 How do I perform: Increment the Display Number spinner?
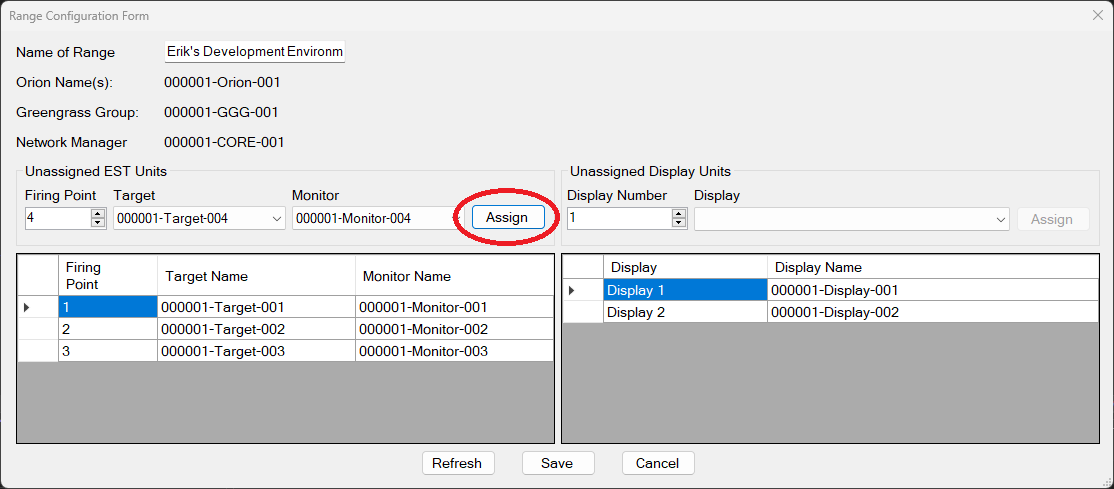point(679,214)
